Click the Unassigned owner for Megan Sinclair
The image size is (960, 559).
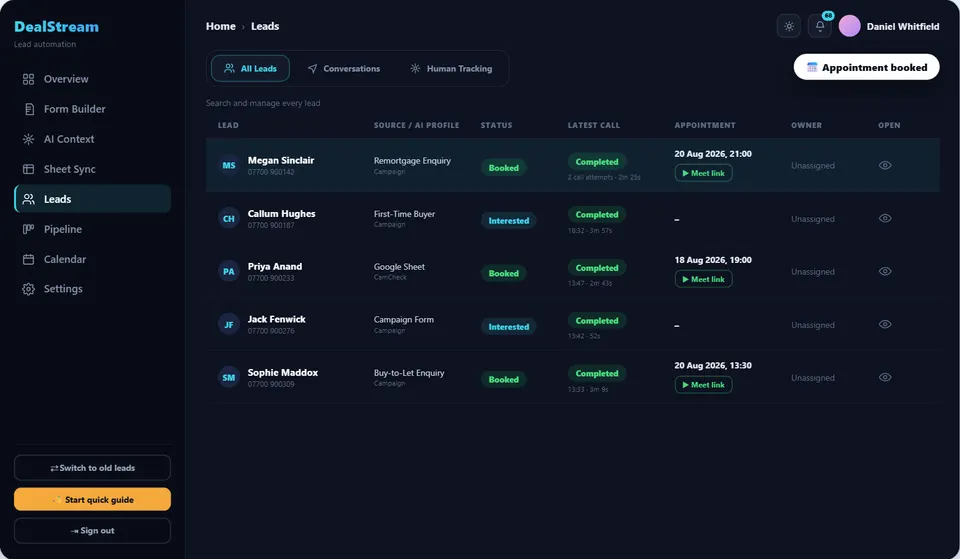812,166
